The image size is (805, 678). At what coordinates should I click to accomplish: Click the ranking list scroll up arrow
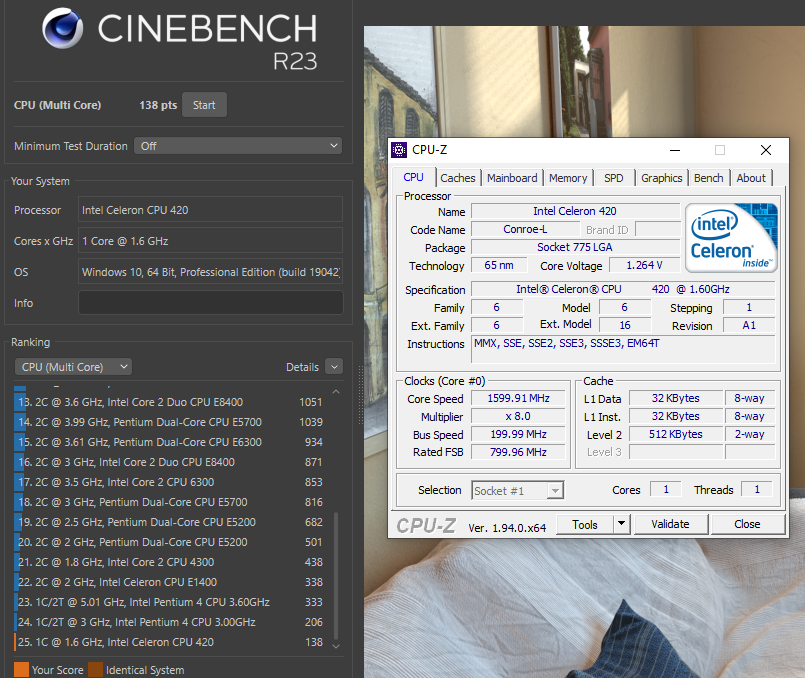point(336,392)
